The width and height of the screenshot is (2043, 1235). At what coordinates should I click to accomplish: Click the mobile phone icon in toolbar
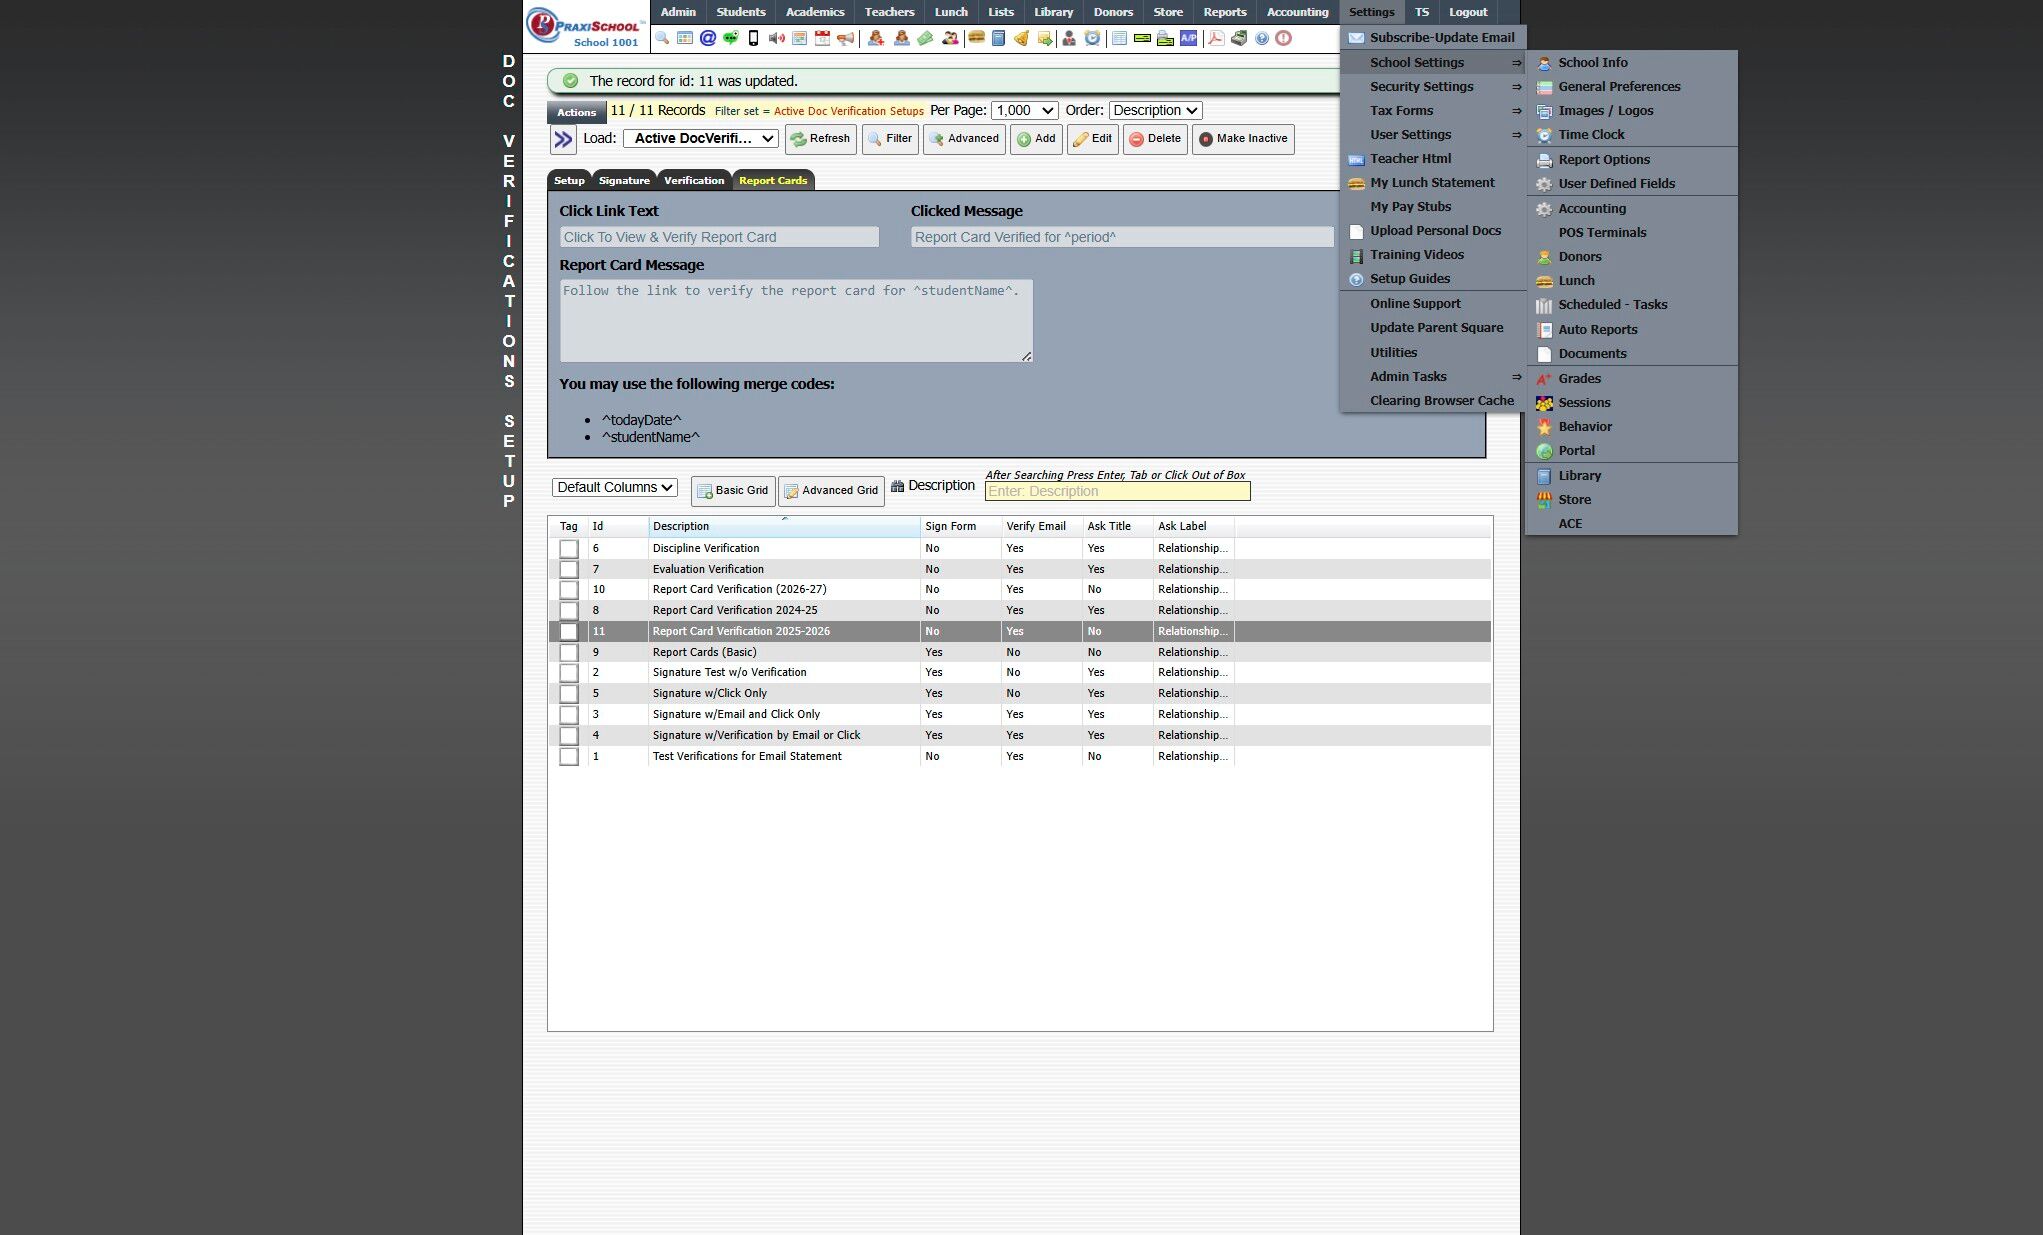pyautogui.click(x=753, y=39)
